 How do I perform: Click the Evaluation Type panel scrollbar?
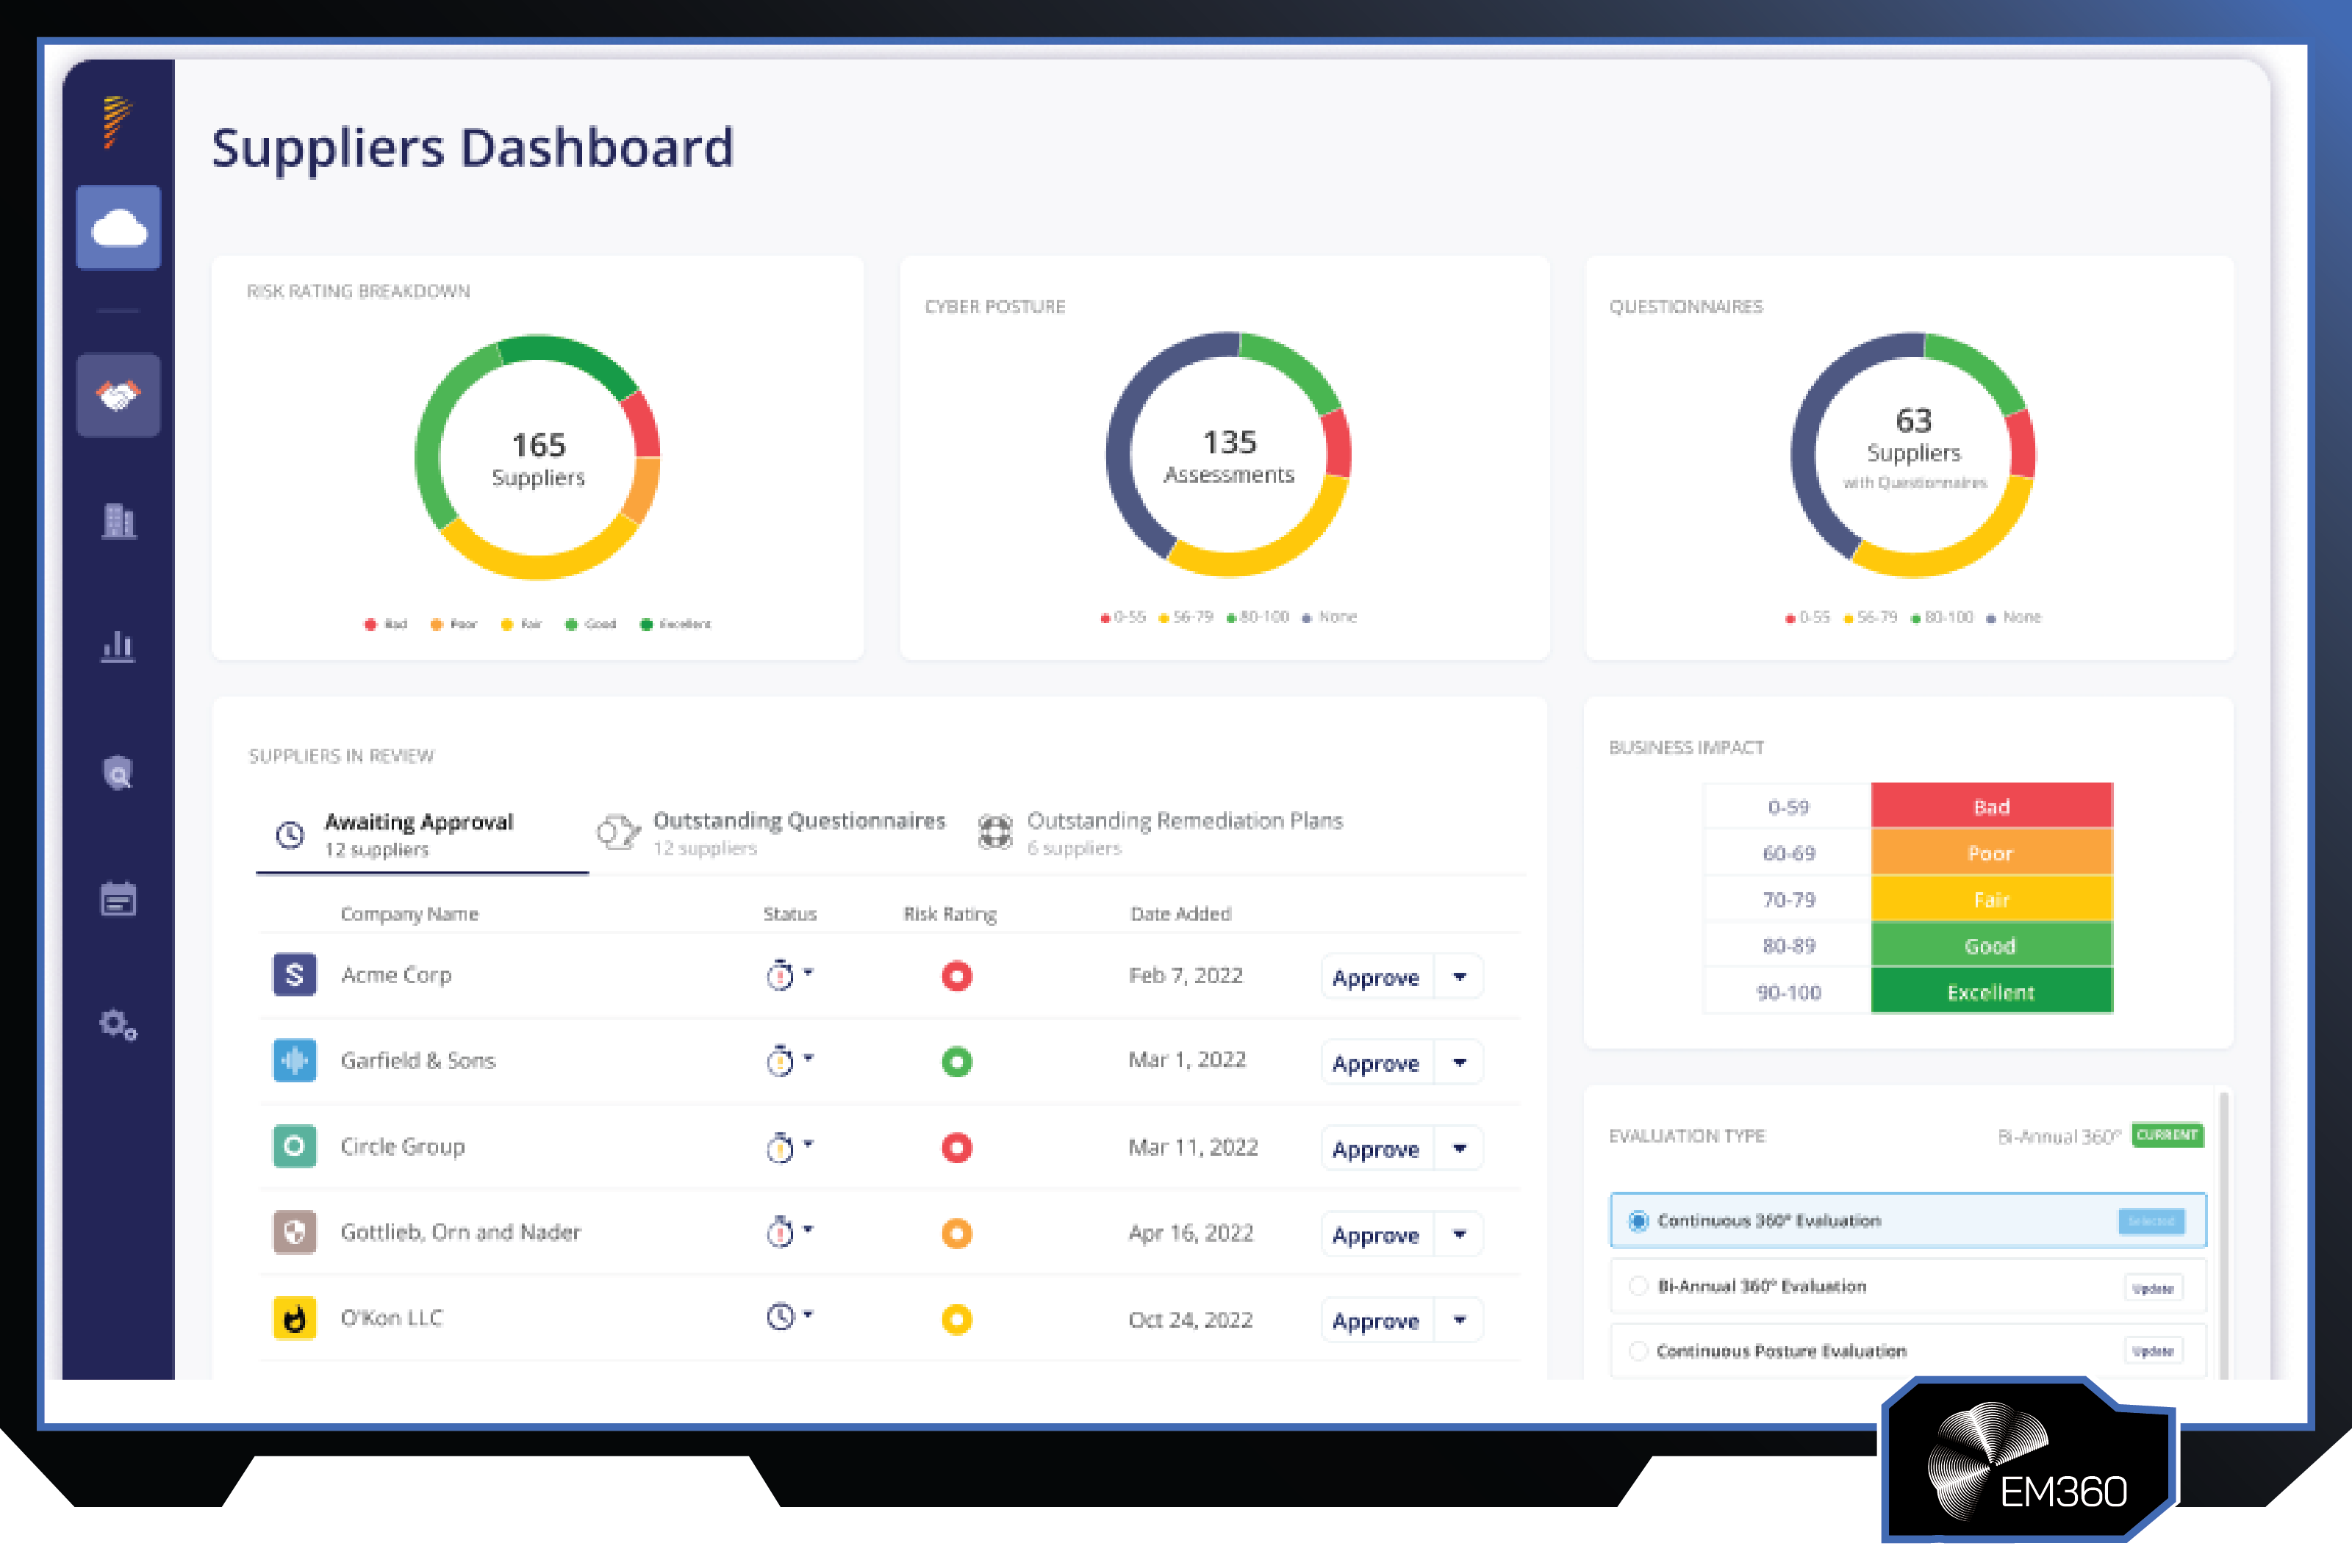click(x=2224, y=1236)
